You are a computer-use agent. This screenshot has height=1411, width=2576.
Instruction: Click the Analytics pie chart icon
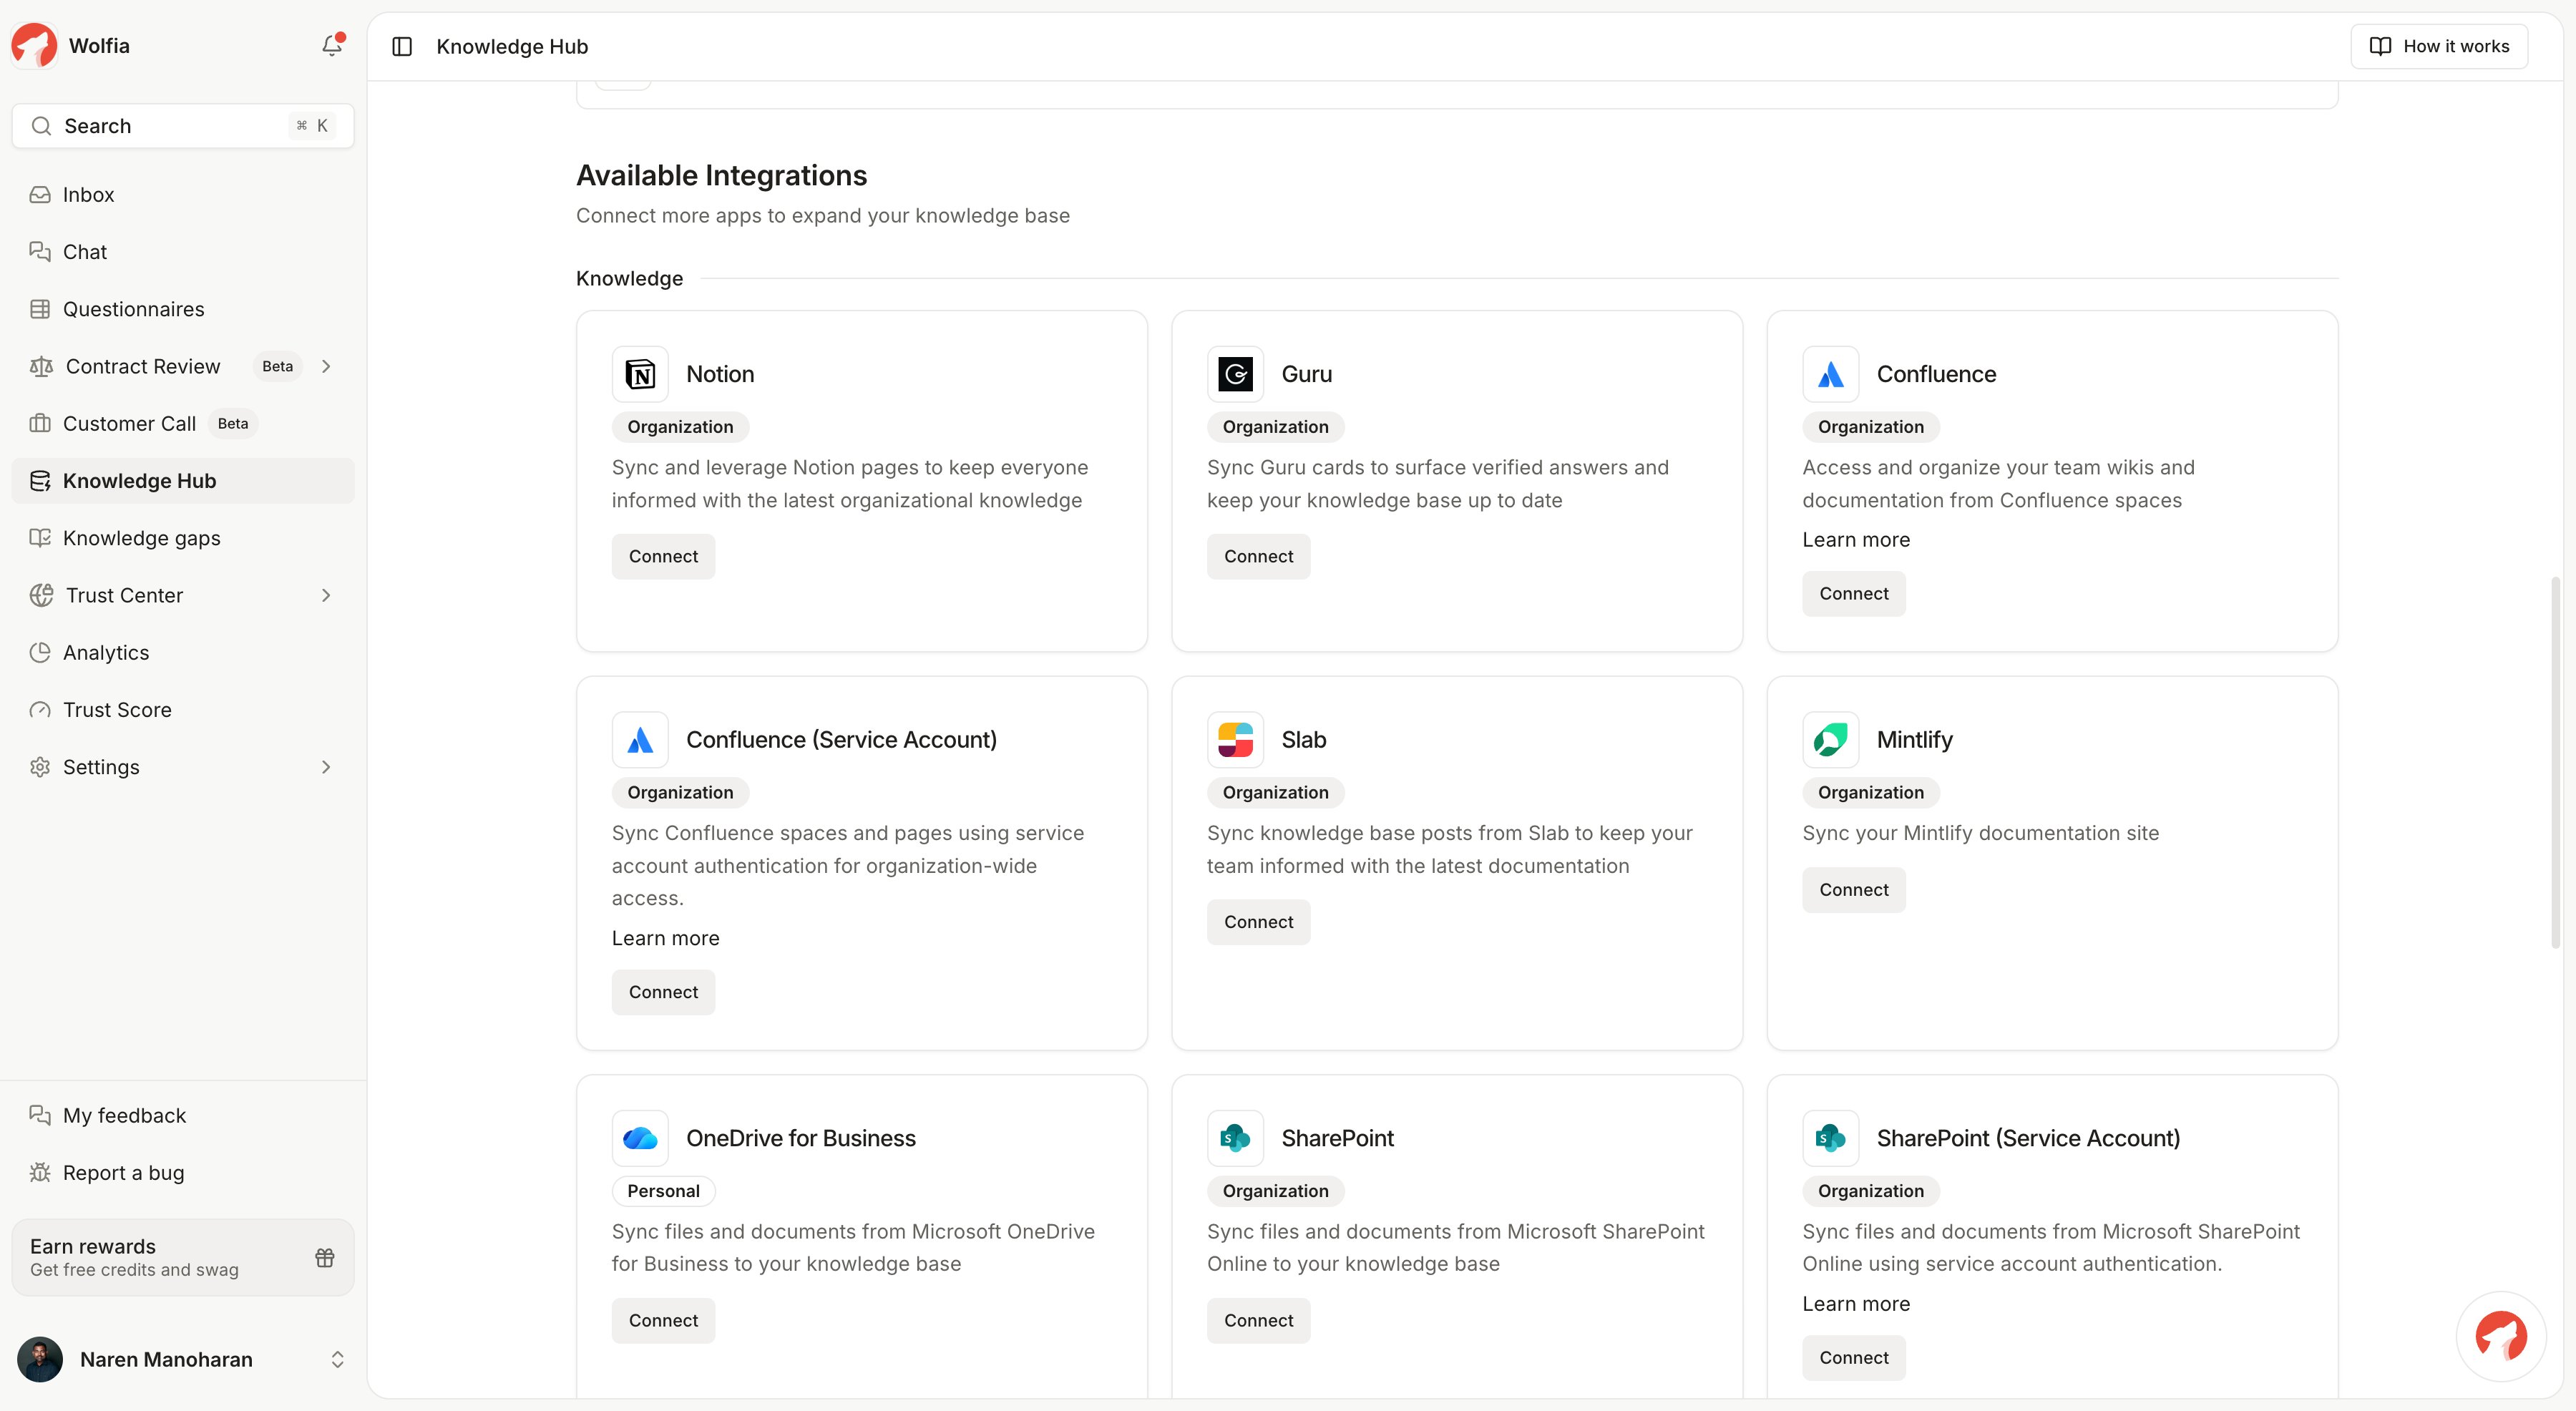coord(40,653)
